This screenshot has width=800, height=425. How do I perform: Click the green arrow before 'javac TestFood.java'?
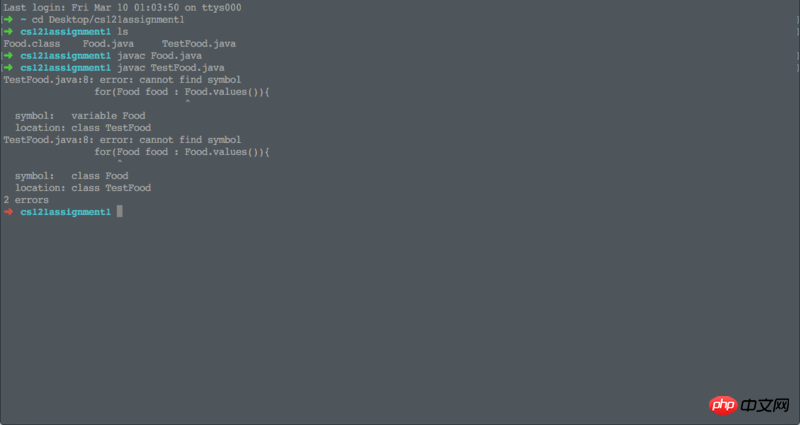pyautogui.click(x=9, y=68)
